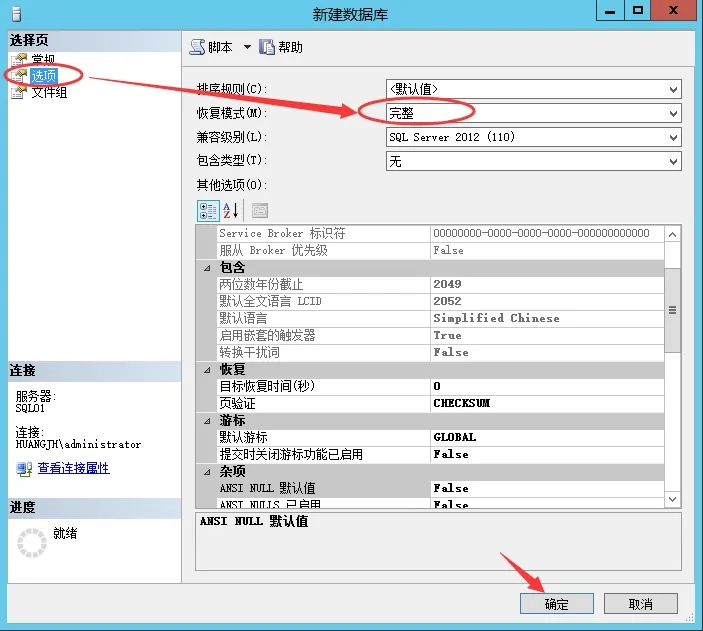This screenshot has height=631, width=703.
Task: Select the 选项 page in the sidebar
Action: coord(43,76)
